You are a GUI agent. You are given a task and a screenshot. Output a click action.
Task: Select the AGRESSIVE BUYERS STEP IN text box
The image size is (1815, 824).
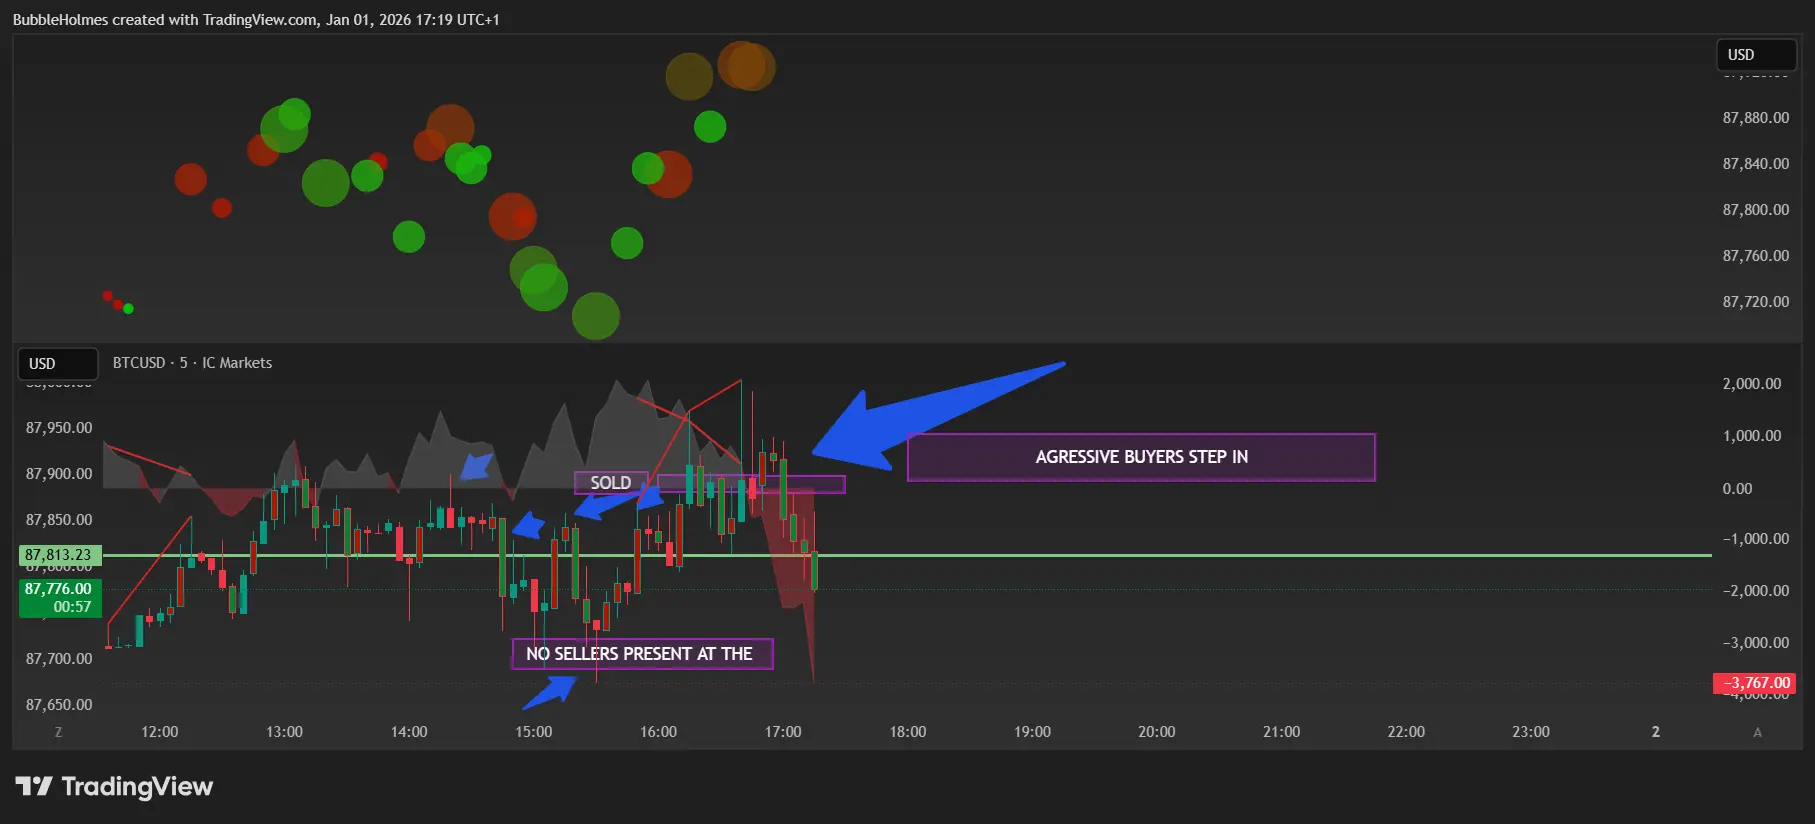(x=1141, y=457)
